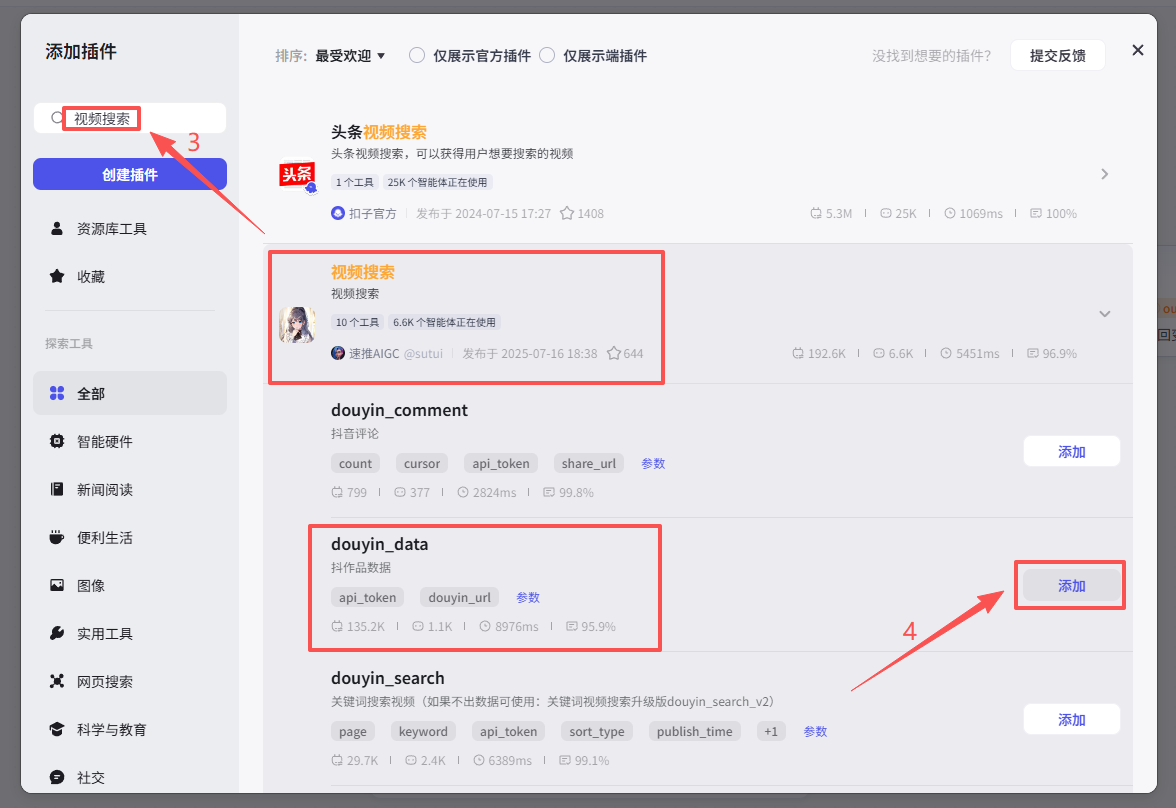Click 添加 button for douyin_data
Image resolution: width=1176 pixels, height=808 pixels.
tap(1071, 586)
